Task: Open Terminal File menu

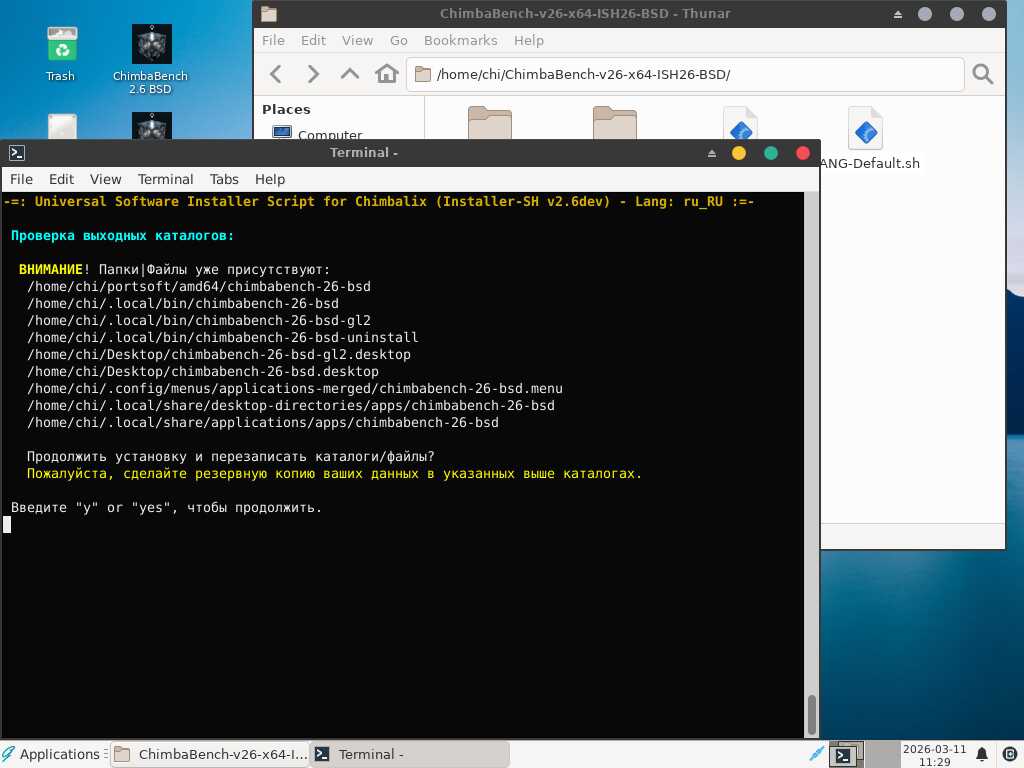Action: tap(21, 179)
